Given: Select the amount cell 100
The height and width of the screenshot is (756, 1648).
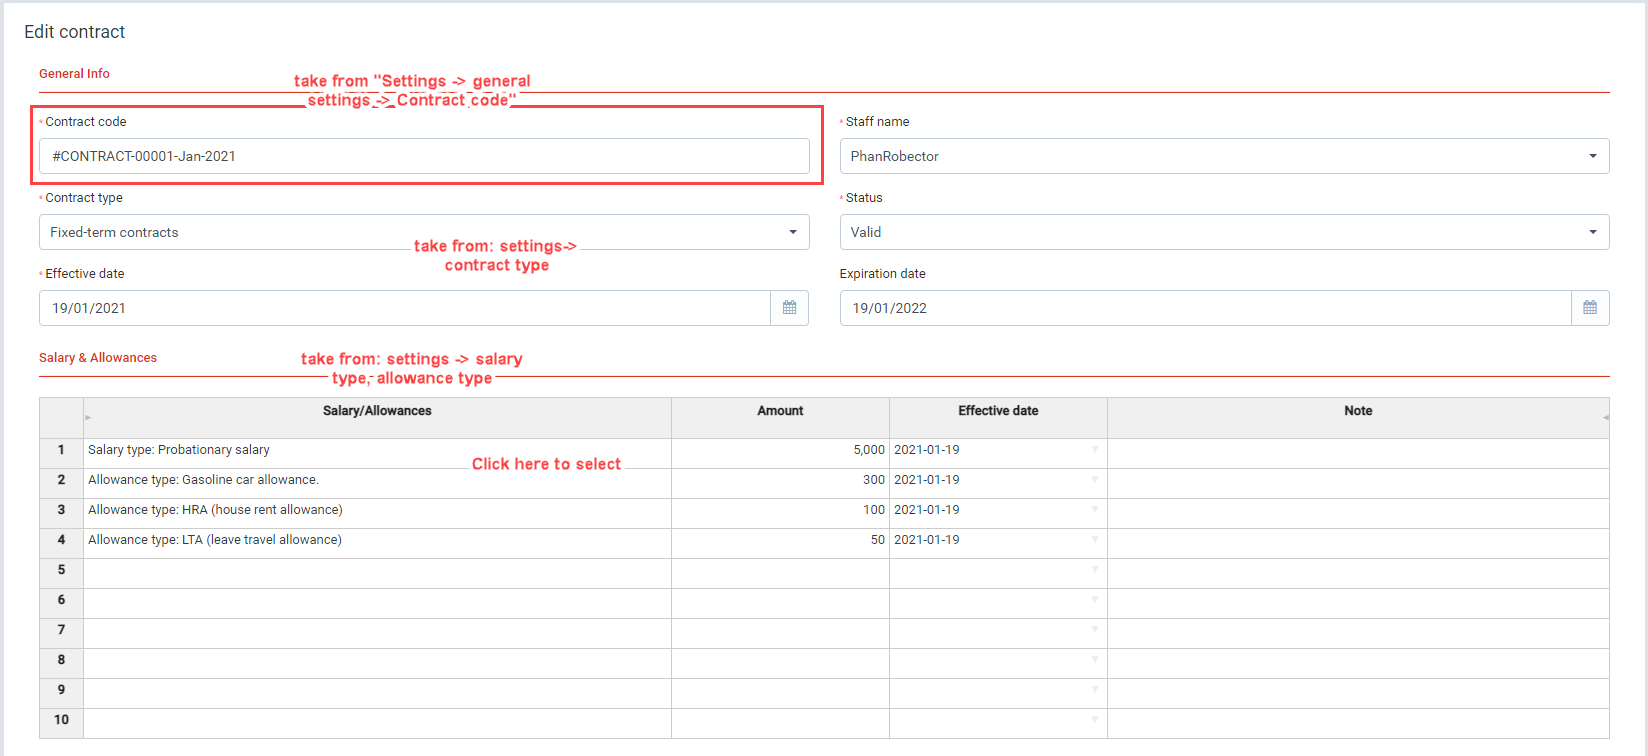Looking at the screenshot, I should click(x=780, y=514).
